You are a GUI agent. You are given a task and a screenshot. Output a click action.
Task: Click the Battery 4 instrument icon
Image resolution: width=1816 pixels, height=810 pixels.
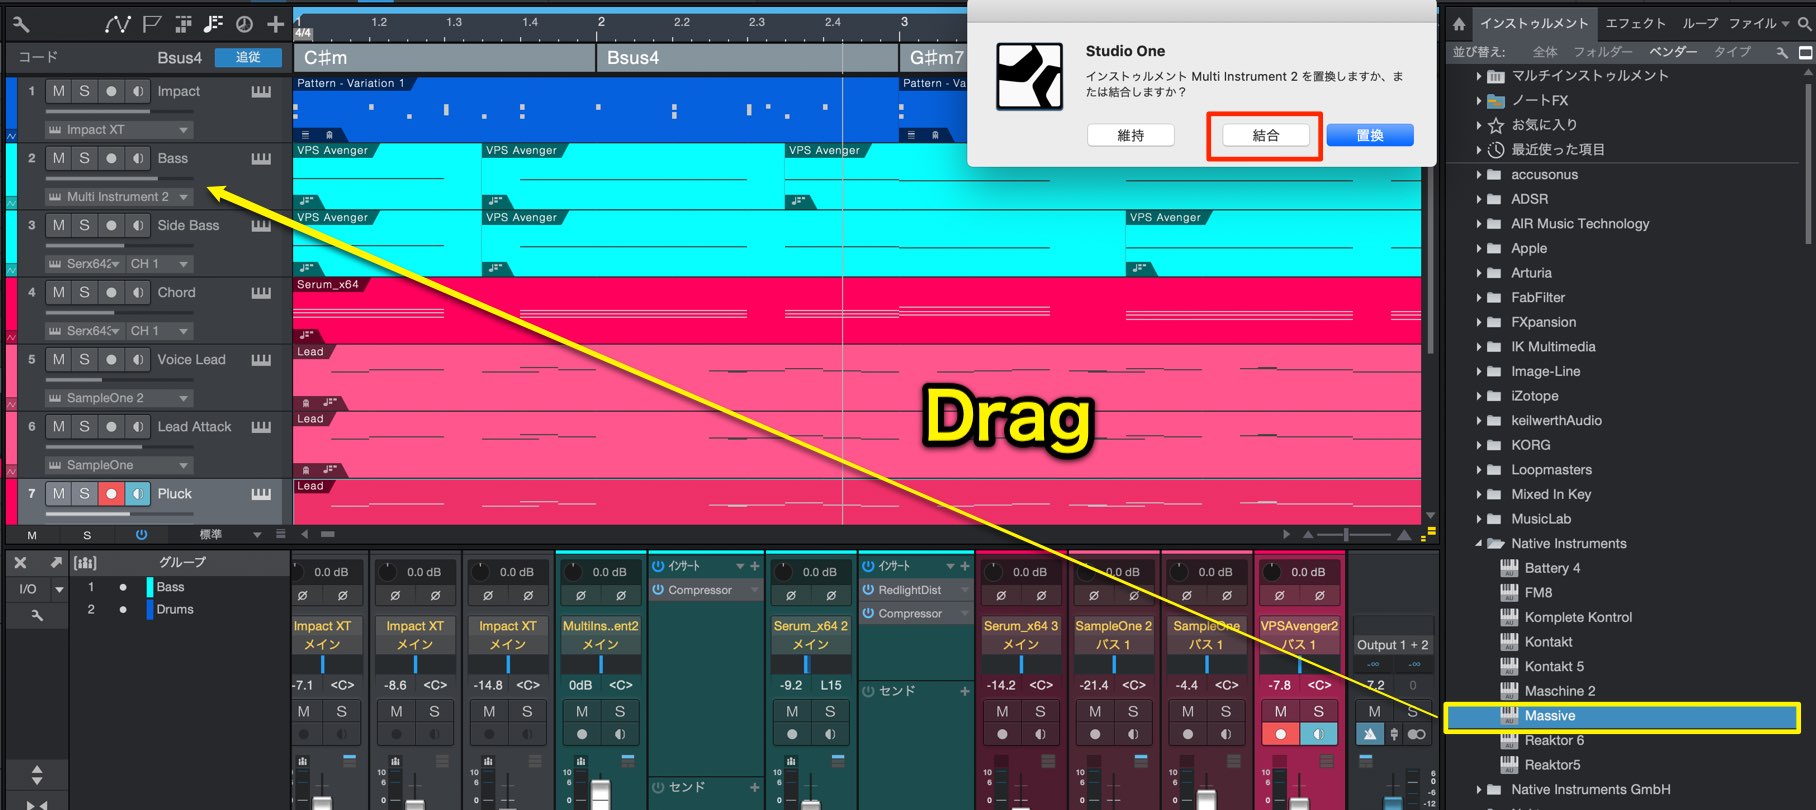1509,568
